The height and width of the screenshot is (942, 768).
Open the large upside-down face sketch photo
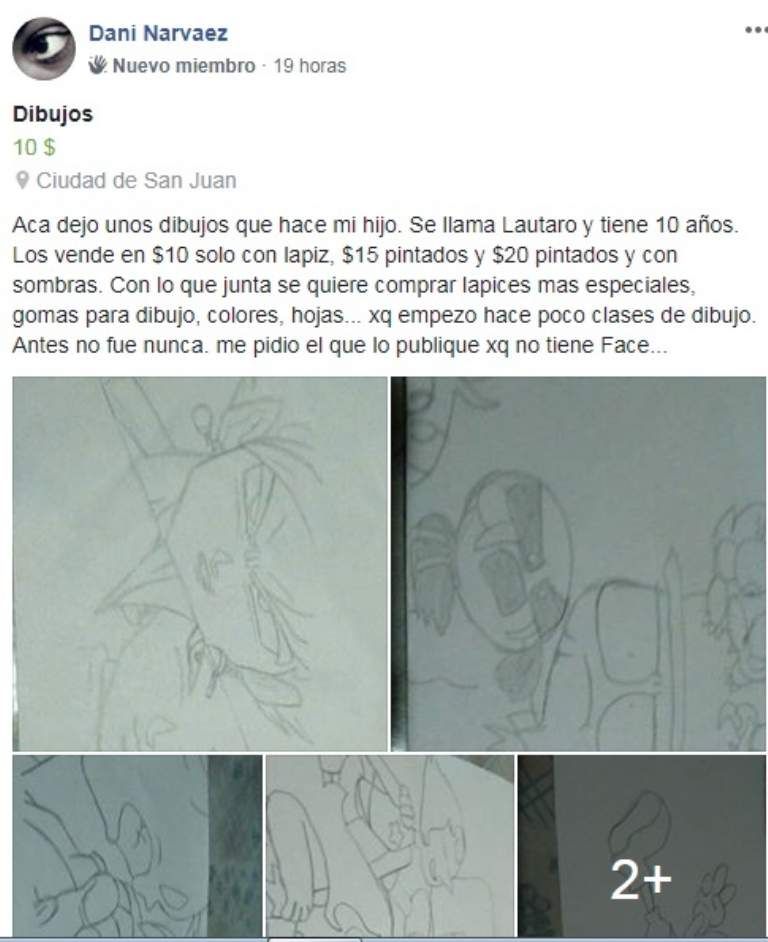pyautogui.click(x=200, y=564)
